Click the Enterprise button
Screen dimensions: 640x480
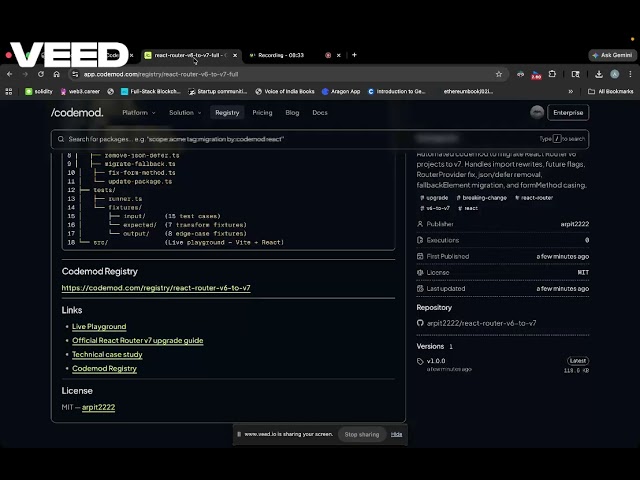(x=568, y=113)
